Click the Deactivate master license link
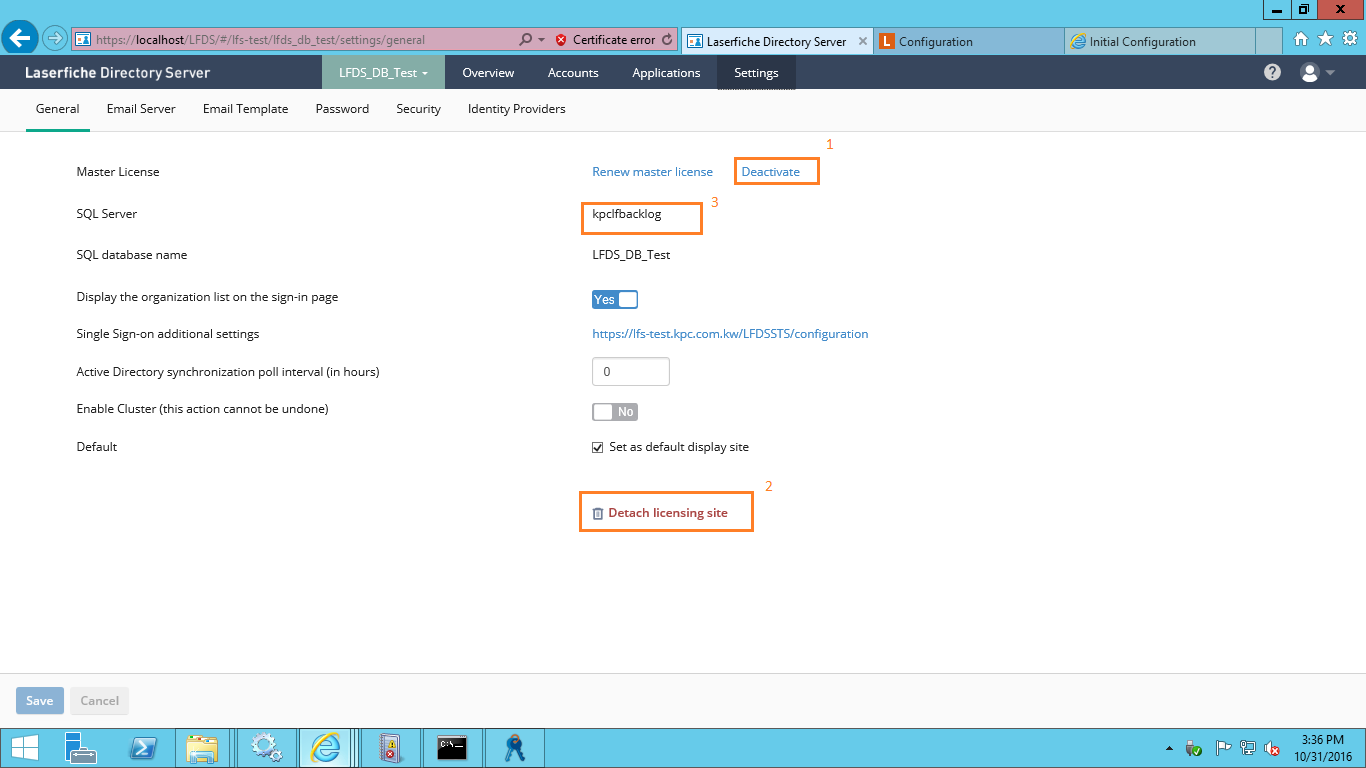Screen dimensions: 1366x768 tap(771, 172)
